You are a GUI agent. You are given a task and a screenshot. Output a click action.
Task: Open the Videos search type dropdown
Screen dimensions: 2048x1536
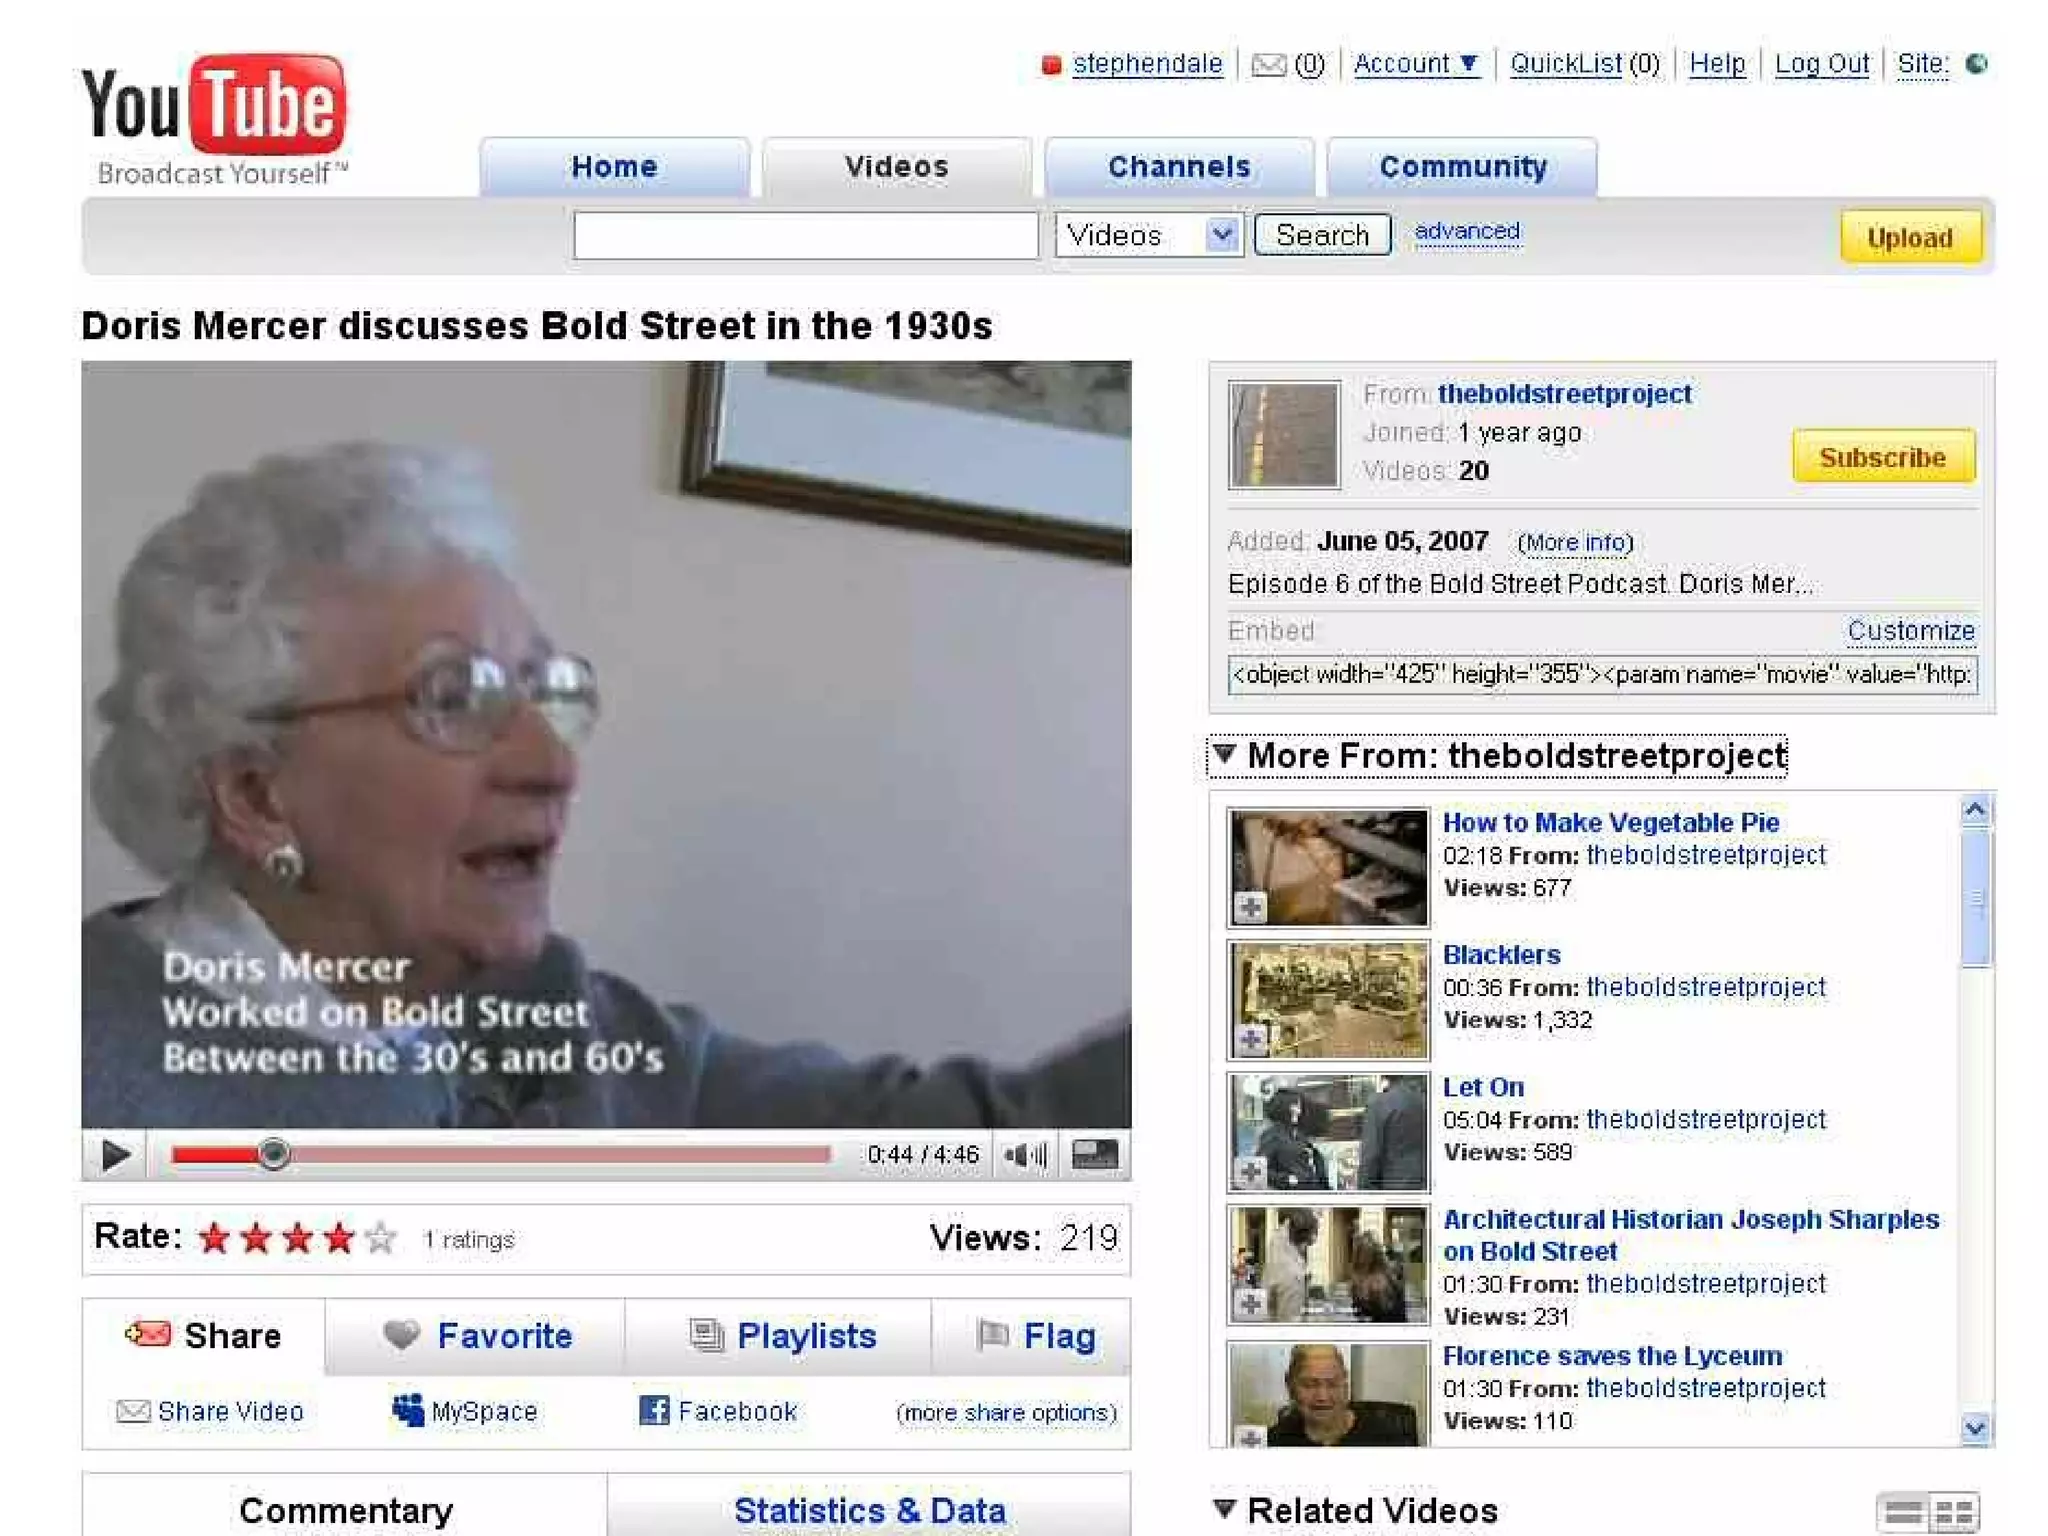coord(1221,235)
